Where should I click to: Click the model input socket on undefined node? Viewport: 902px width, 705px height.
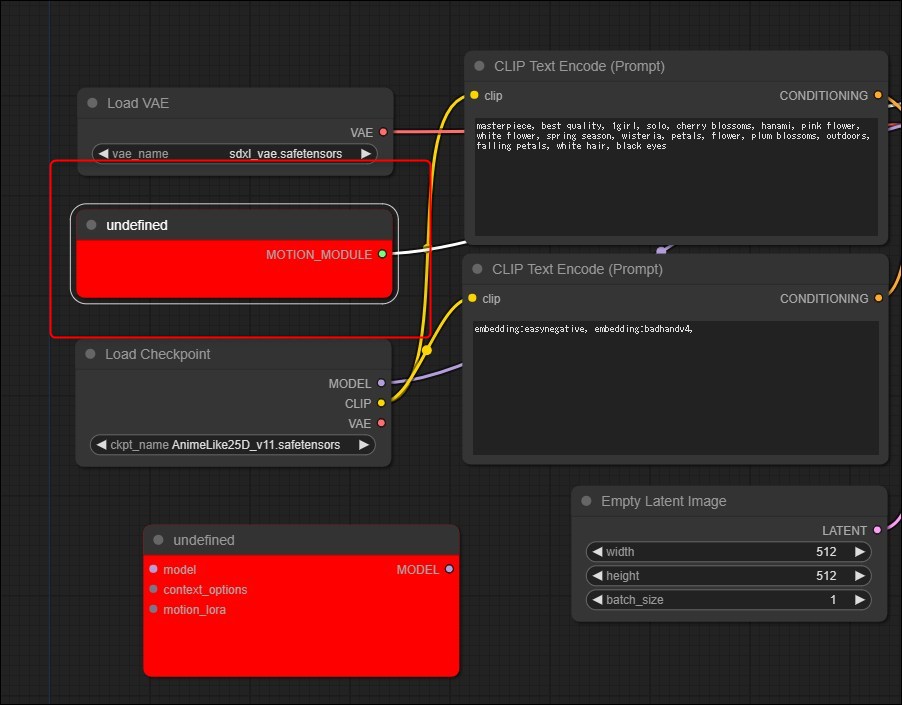click(153, 569)
